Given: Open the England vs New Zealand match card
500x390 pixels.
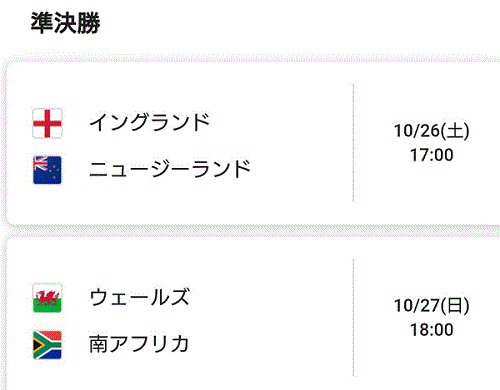Looking at the screenshot, I should coord(253,143).
